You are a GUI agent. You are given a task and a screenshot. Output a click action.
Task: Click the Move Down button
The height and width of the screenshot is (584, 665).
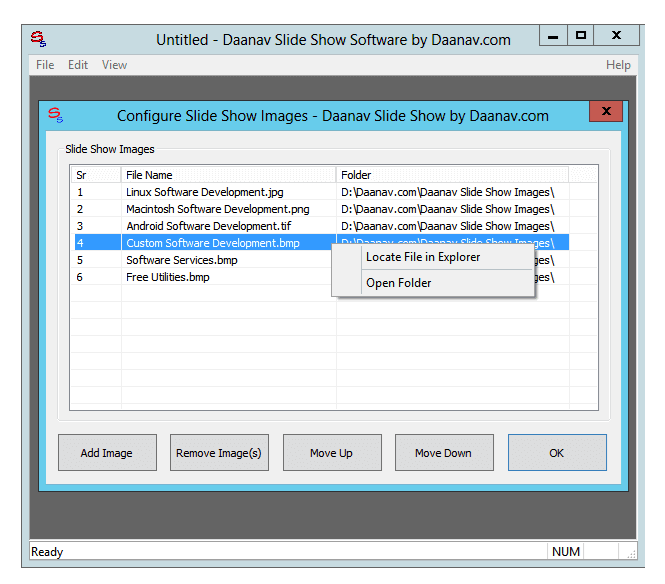(444, 453)
